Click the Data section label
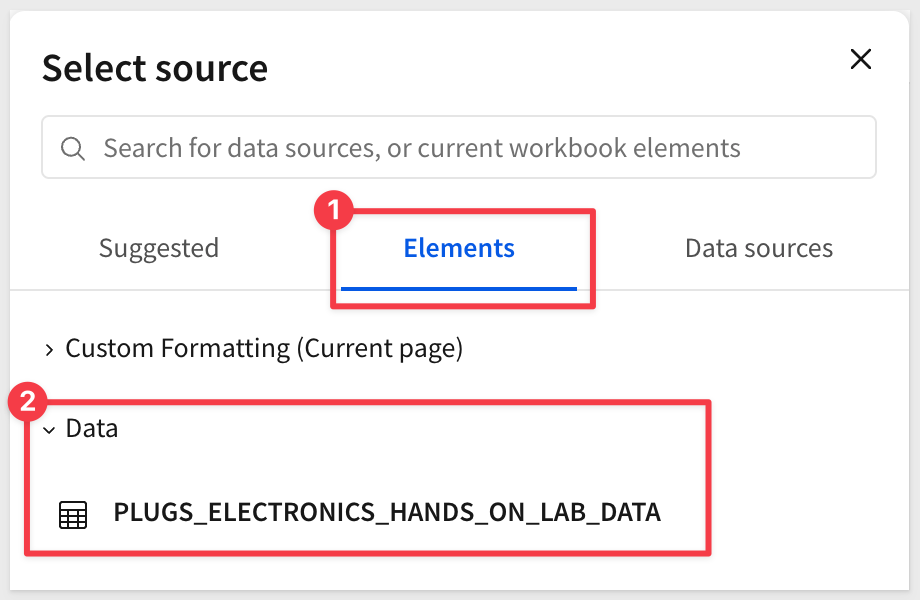920x600 pixels. tap(92, 429)
